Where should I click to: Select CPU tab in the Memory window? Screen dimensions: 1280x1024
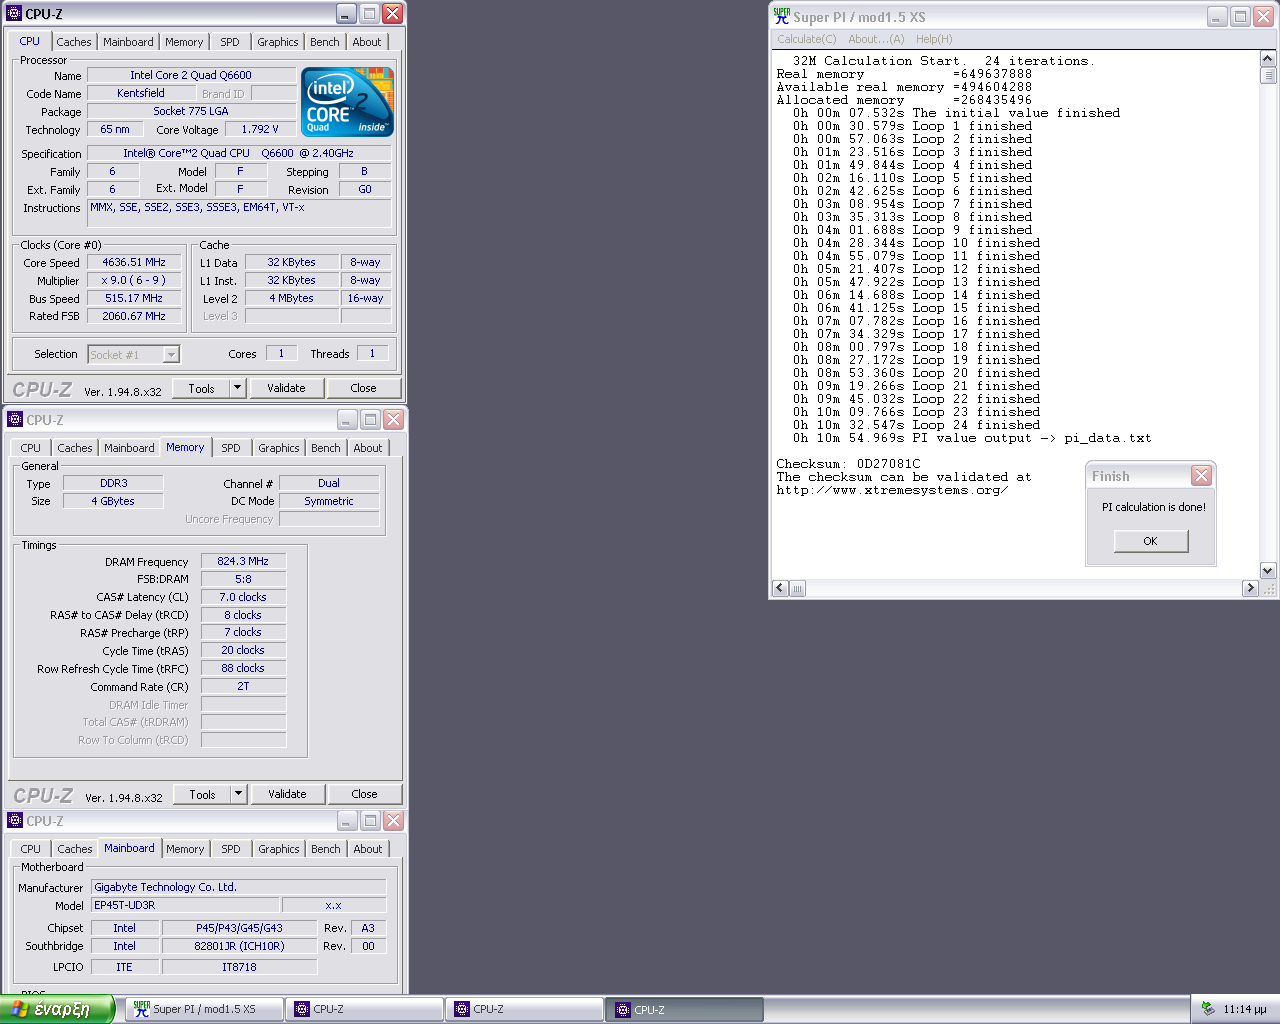[31, 448]
